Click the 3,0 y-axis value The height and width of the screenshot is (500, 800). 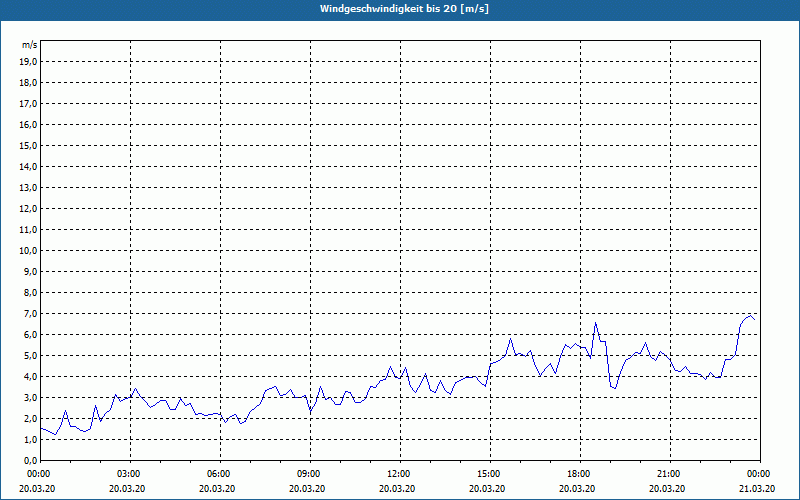point(31,397)
